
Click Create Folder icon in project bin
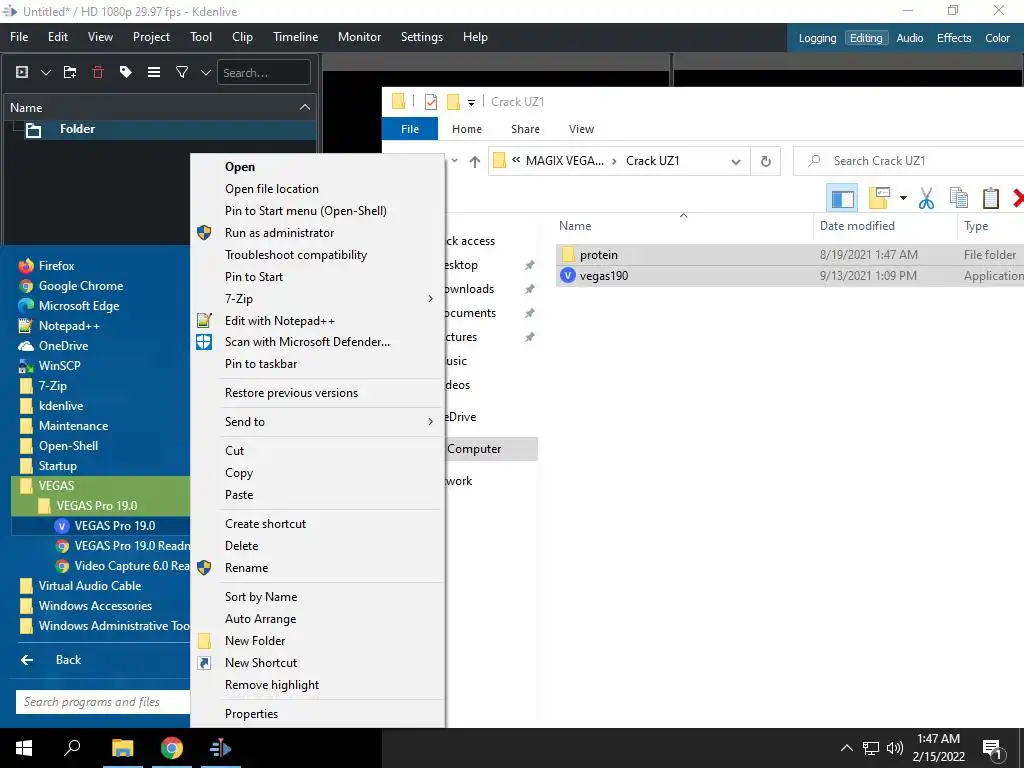(70, 72)
